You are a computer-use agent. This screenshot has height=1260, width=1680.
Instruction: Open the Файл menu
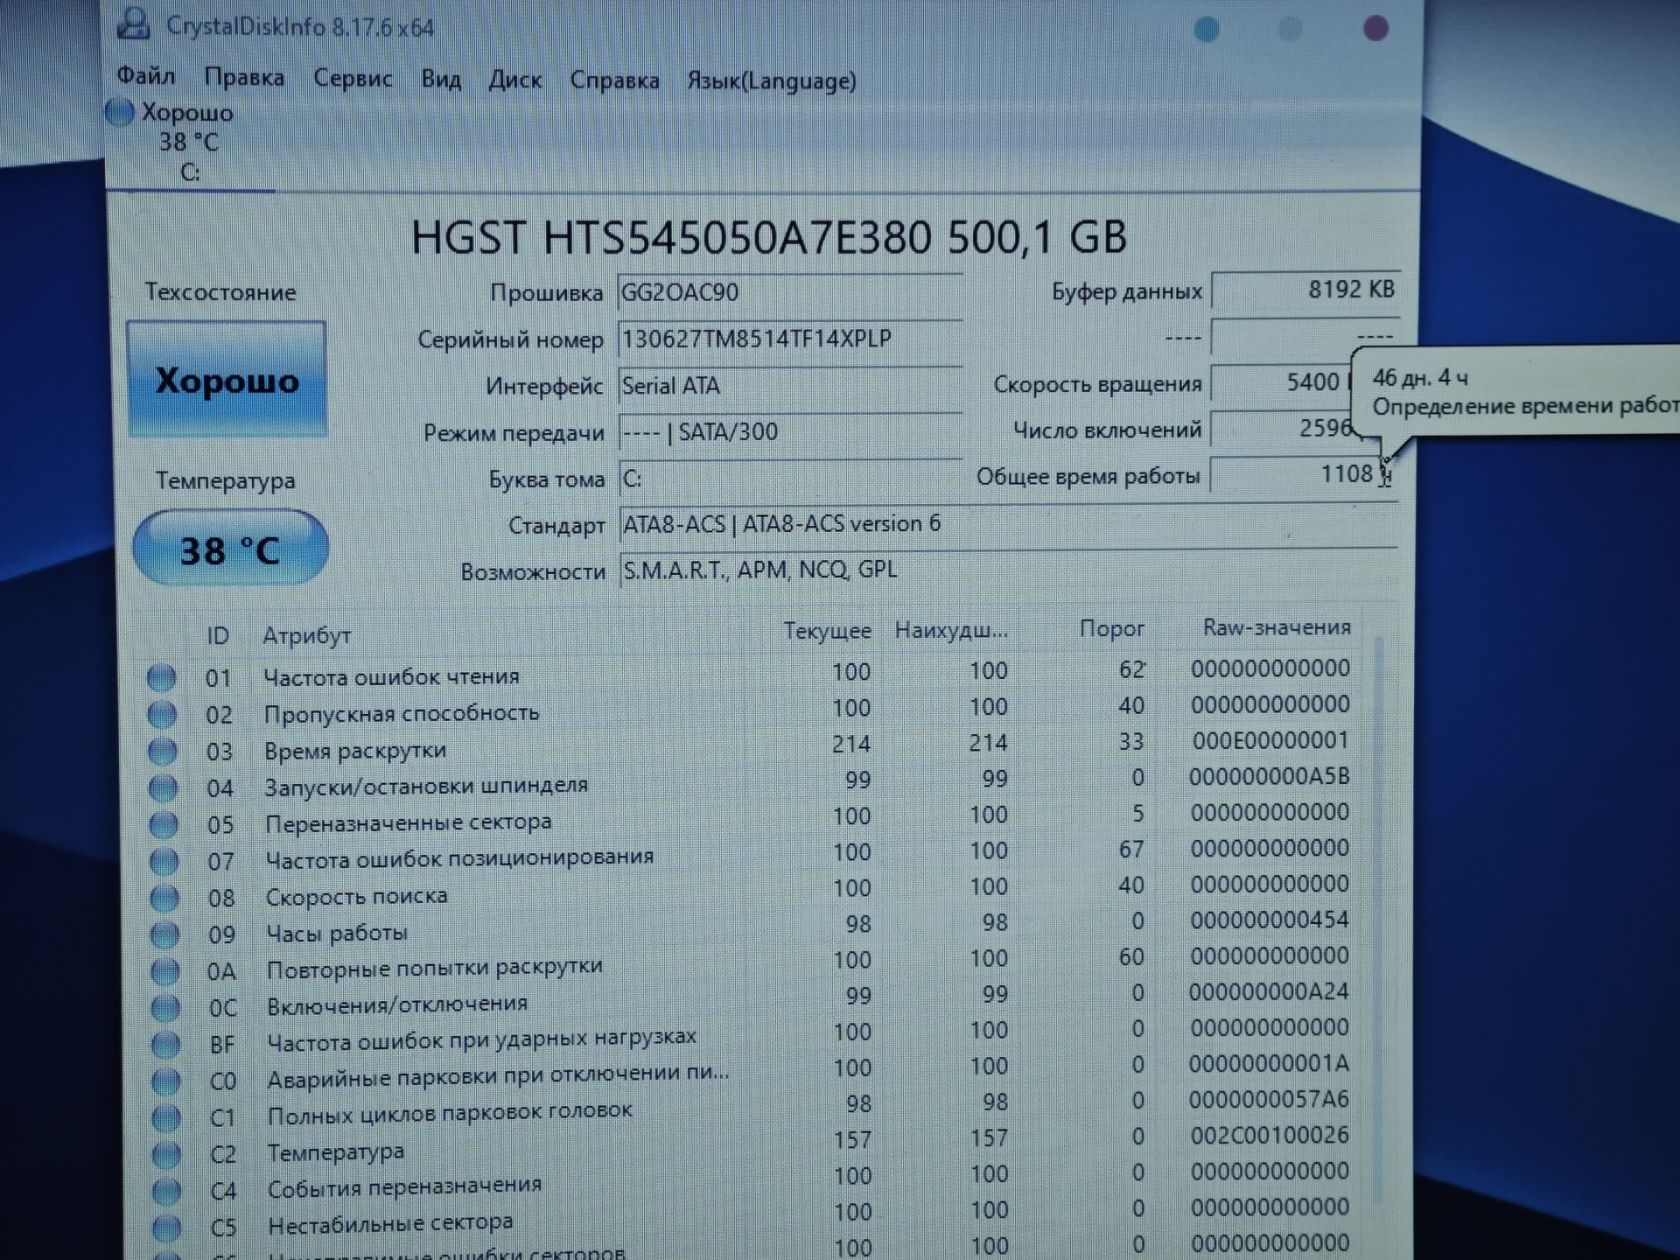[146, 76]
